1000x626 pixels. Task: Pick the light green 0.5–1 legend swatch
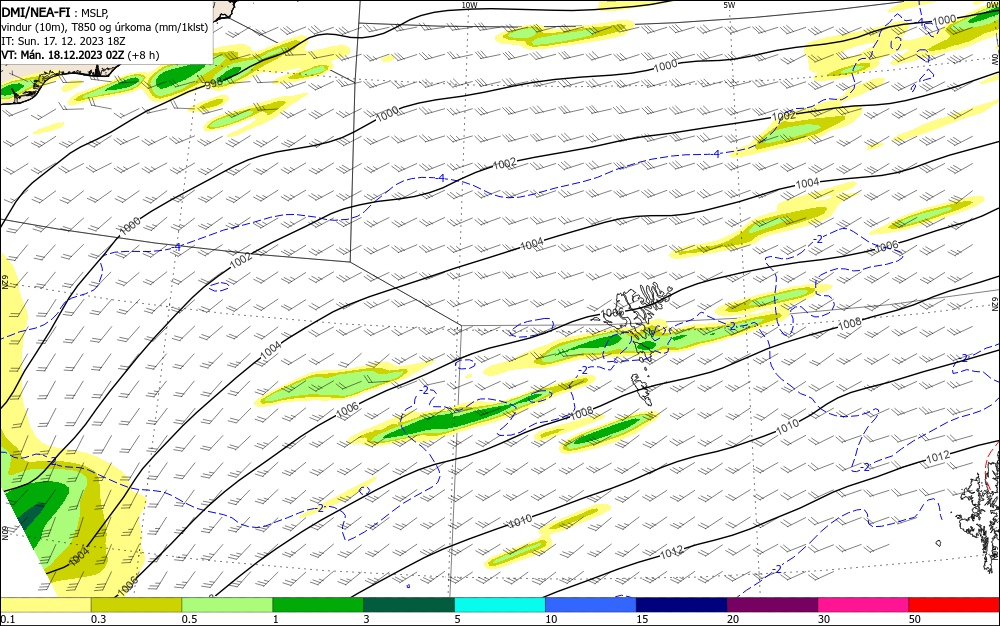point(227,605)
